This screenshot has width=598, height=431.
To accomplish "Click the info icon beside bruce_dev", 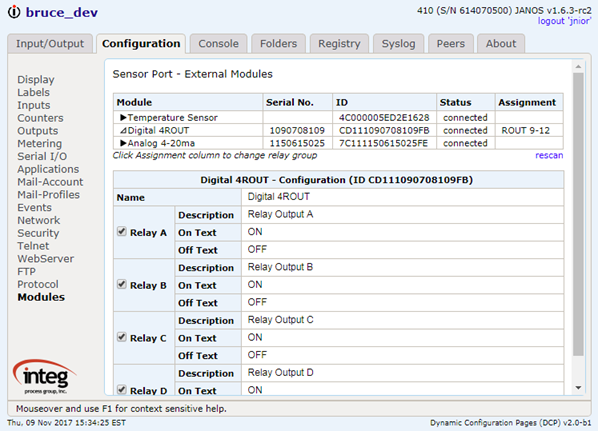I will [14, 12].
